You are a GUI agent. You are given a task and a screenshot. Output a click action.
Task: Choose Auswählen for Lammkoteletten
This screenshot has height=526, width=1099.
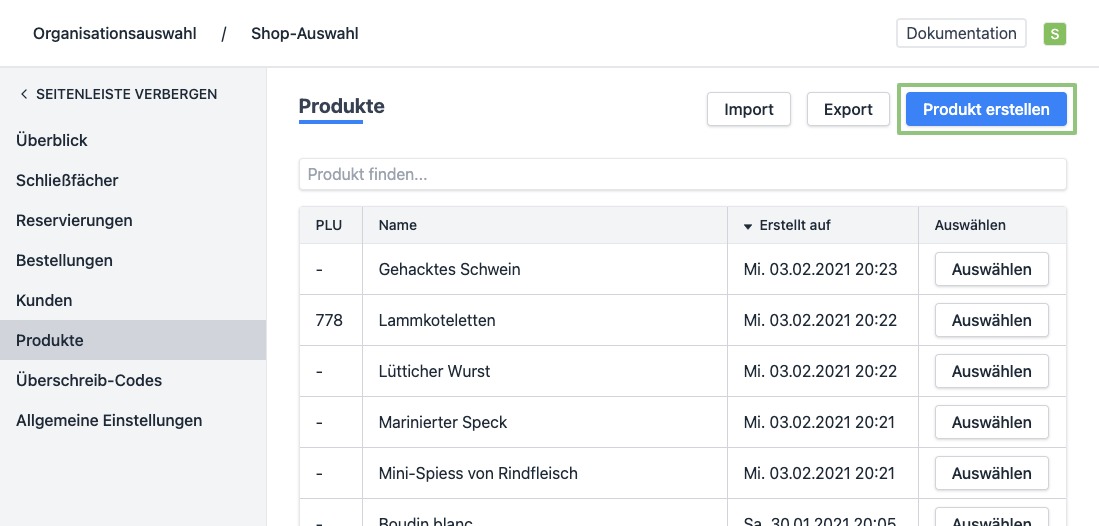pyautogui.click(x=991, y=320)
